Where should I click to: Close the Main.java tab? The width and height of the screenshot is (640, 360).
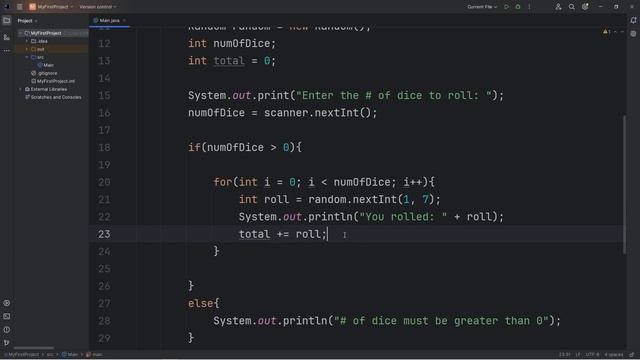[x=124, y=20]
